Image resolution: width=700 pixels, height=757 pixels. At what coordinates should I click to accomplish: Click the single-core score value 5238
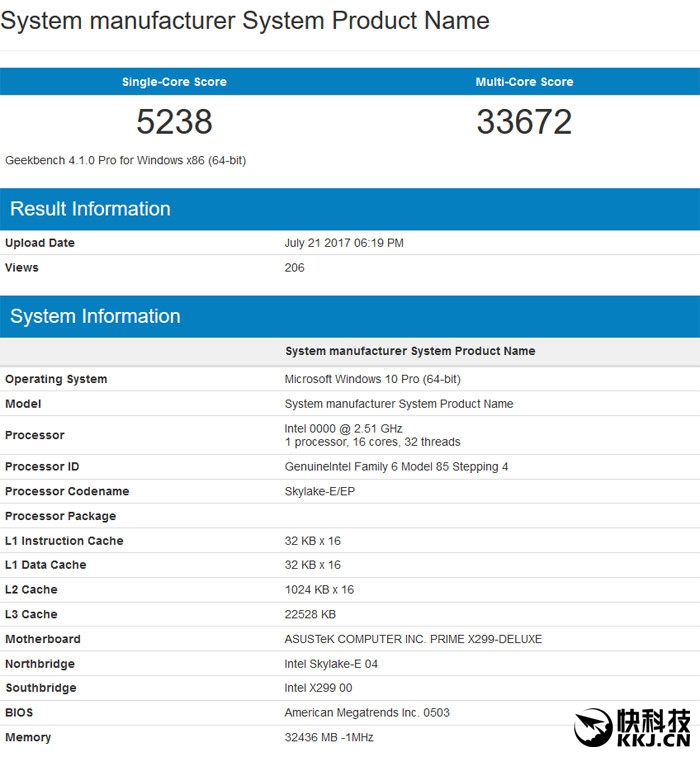tap(174, 122)
